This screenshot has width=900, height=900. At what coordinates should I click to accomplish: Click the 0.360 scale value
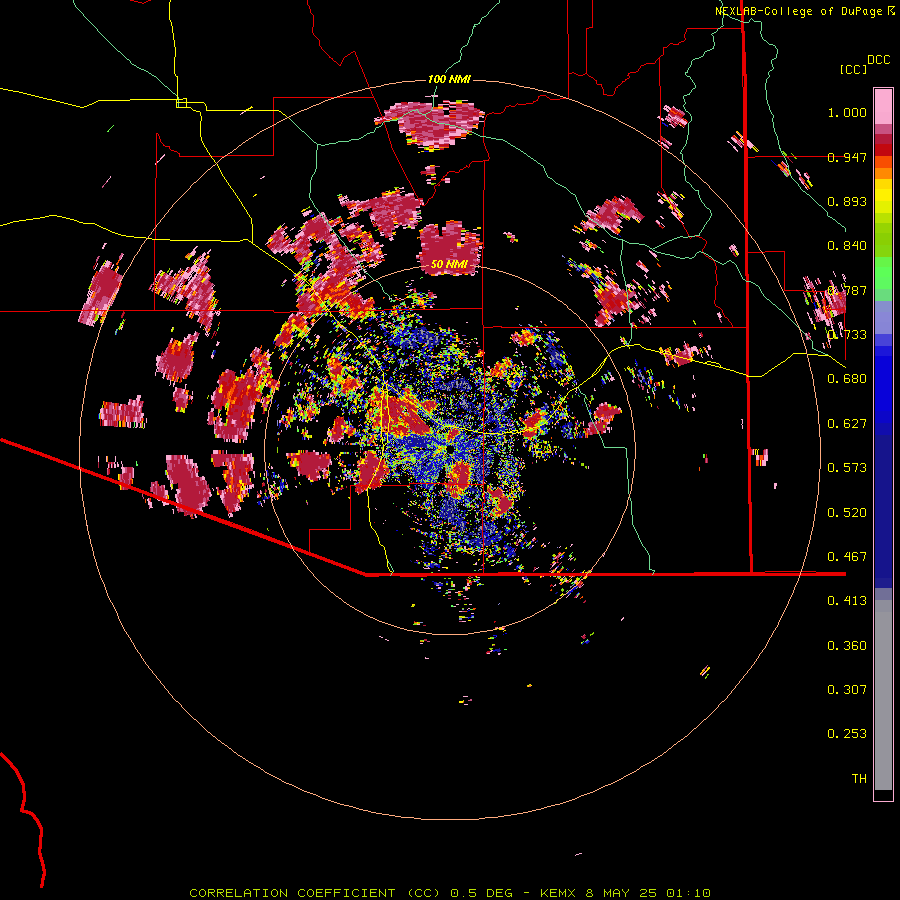847,646
